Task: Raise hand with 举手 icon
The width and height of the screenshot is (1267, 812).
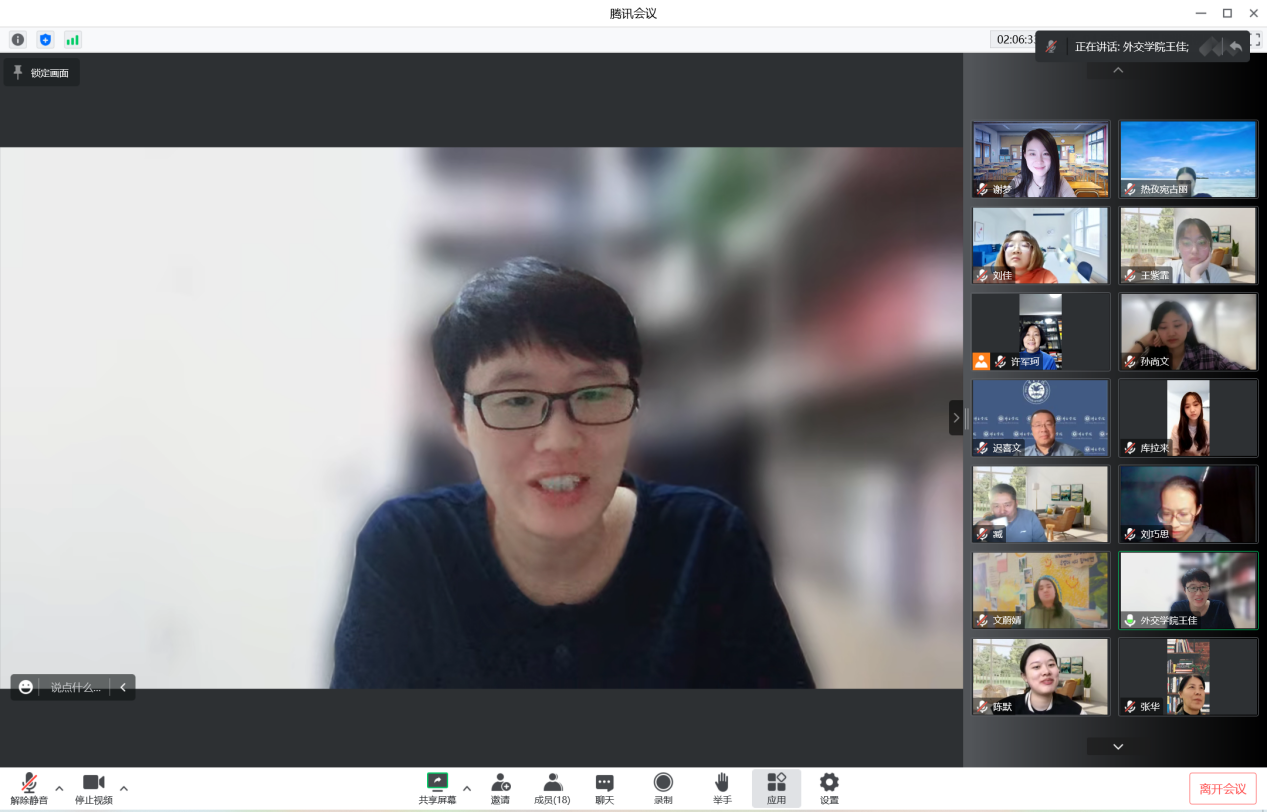Action: [x=722, y=787]
